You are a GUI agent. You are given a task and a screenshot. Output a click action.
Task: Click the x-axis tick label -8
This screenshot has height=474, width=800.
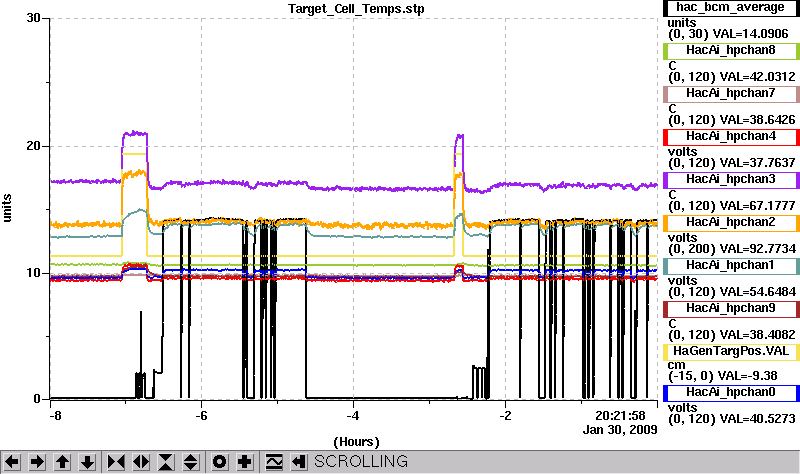tap(55, 416)
